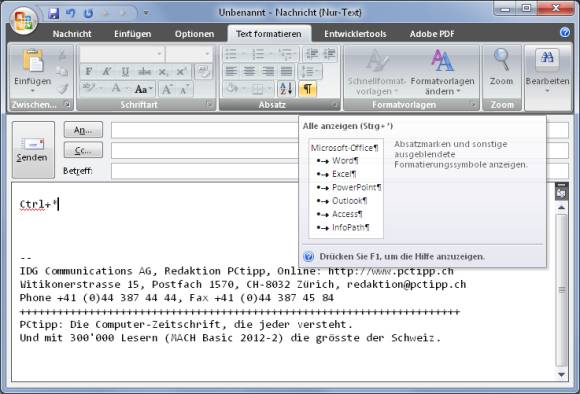The width and height of the screenshot is (580, 394).
Task: Open the Absatz group dialog launcher
Action: click(x=334, y=105)
